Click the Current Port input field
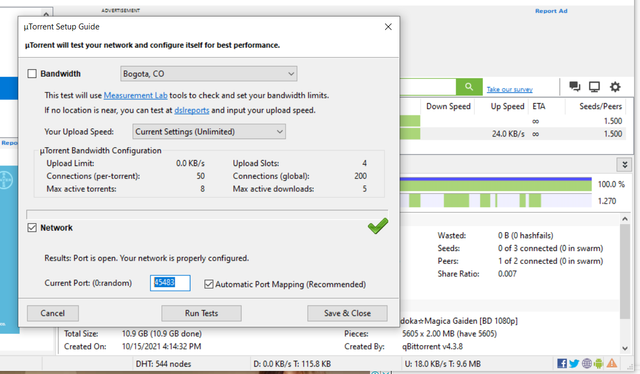Screen dimensions: 640x374 pos(170,283)
